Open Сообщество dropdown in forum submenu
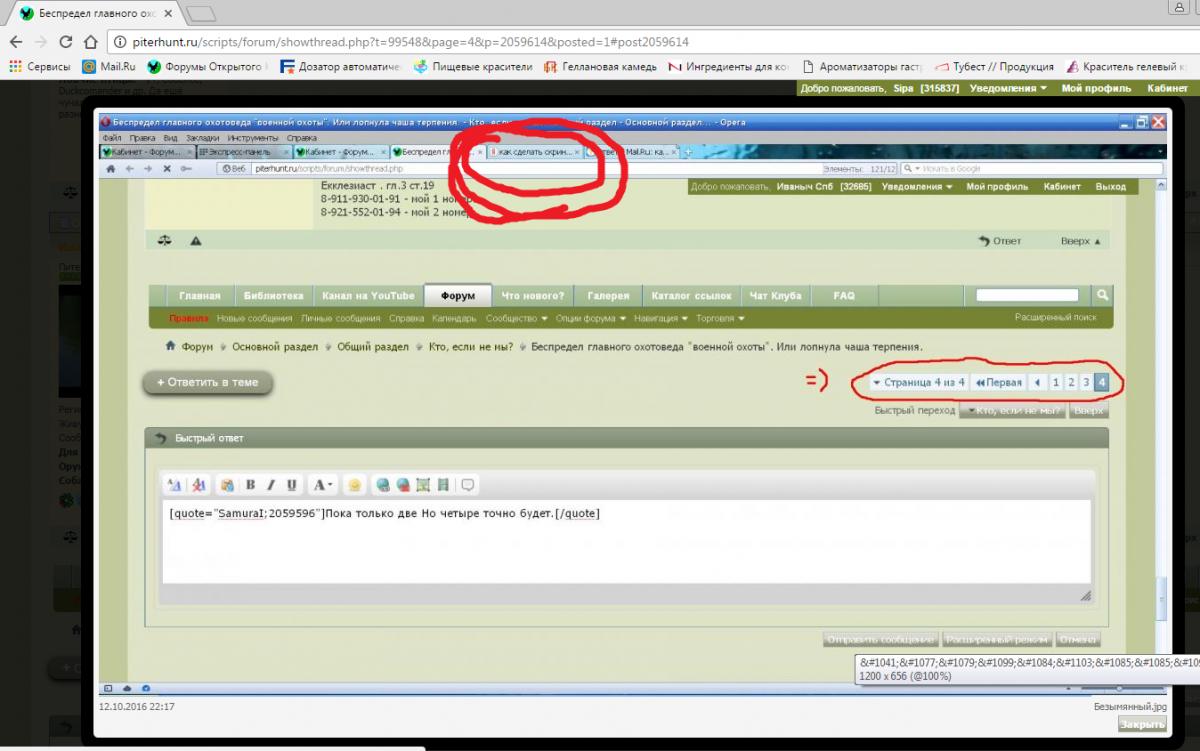Screen dimensions: 1200x751 [517, 319]
